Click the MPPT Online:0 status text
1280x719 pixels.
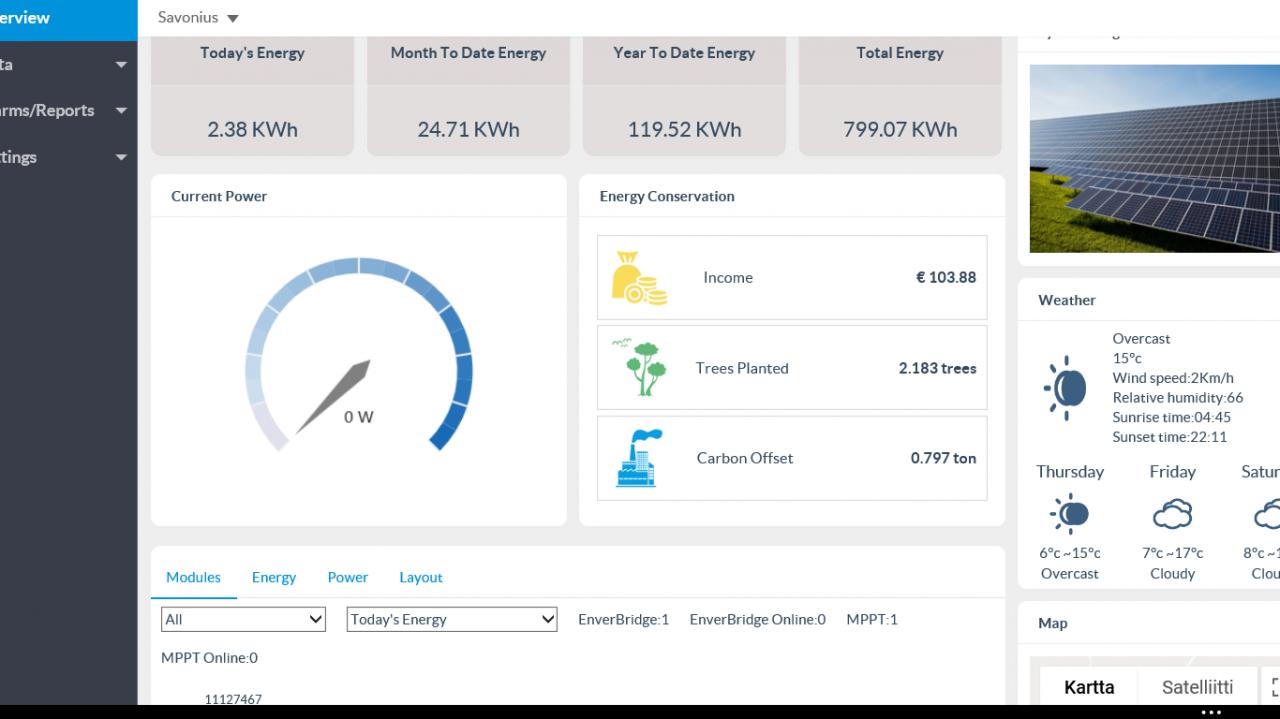click(x=209, y=657)
